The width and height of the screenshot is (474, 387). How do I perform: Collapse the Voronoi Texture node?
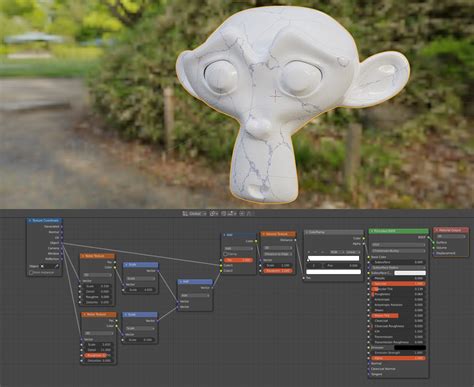pyautogui.click(x=264, y=234)
